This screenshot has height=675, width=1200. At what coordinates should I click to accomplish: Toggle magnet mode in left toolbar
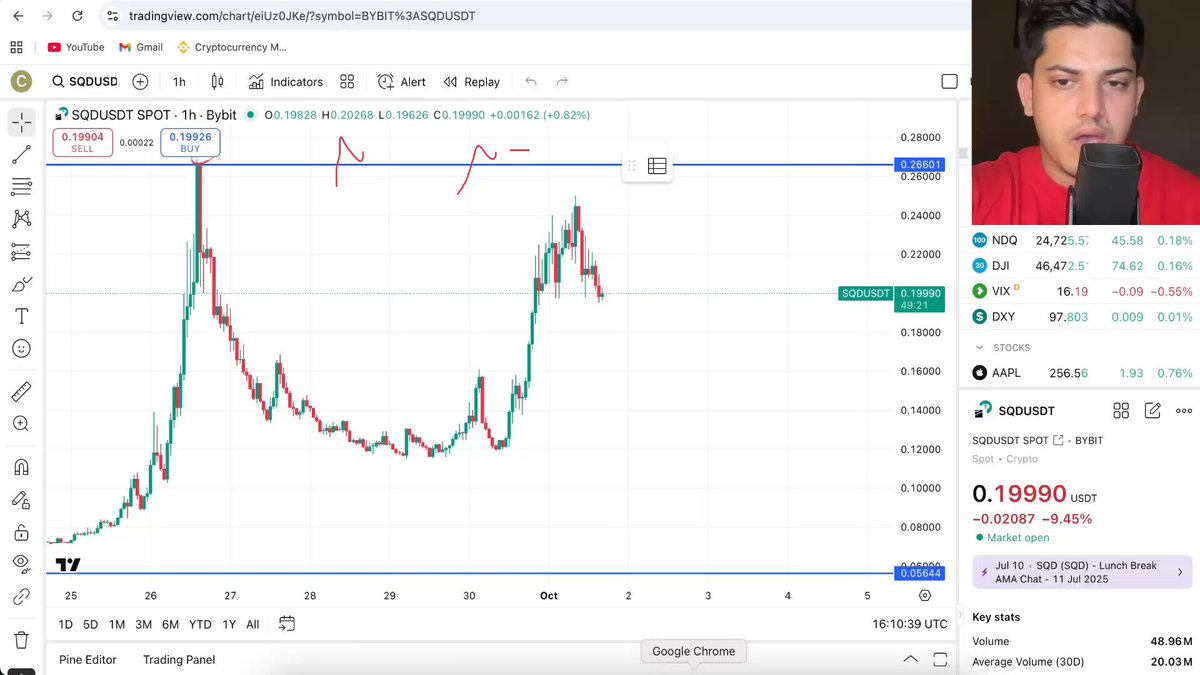pyautogui.click(x=21, y=467)
